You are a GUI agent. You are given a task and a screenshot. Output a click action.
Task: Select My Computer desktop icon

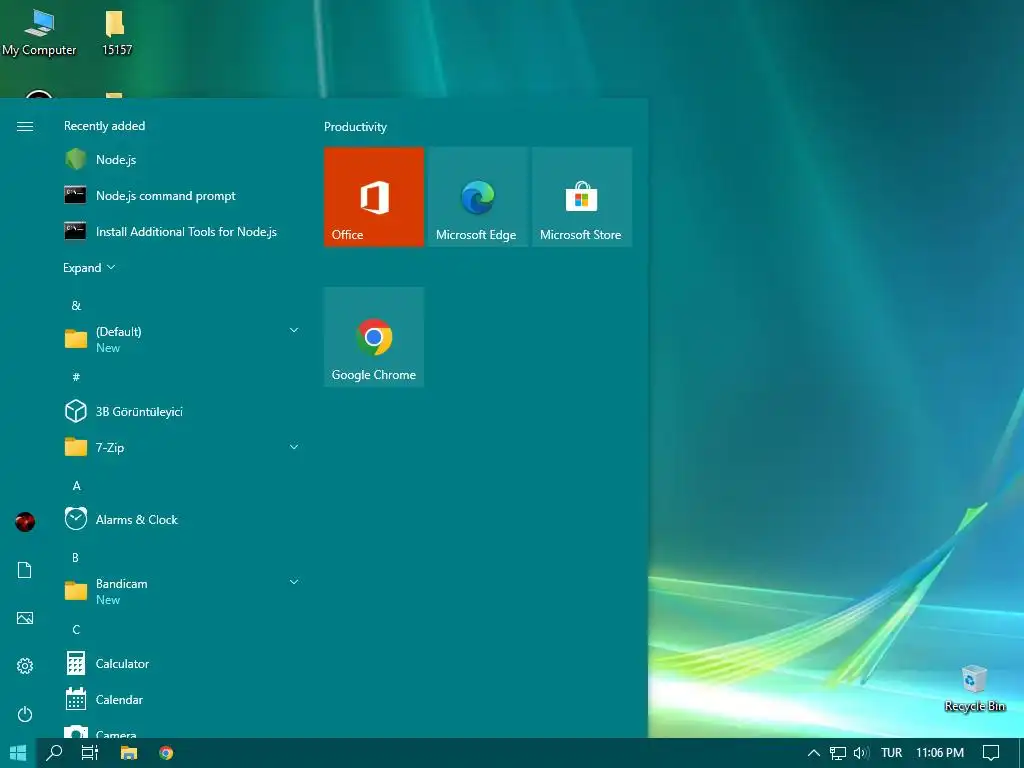(x=39, y=33)
